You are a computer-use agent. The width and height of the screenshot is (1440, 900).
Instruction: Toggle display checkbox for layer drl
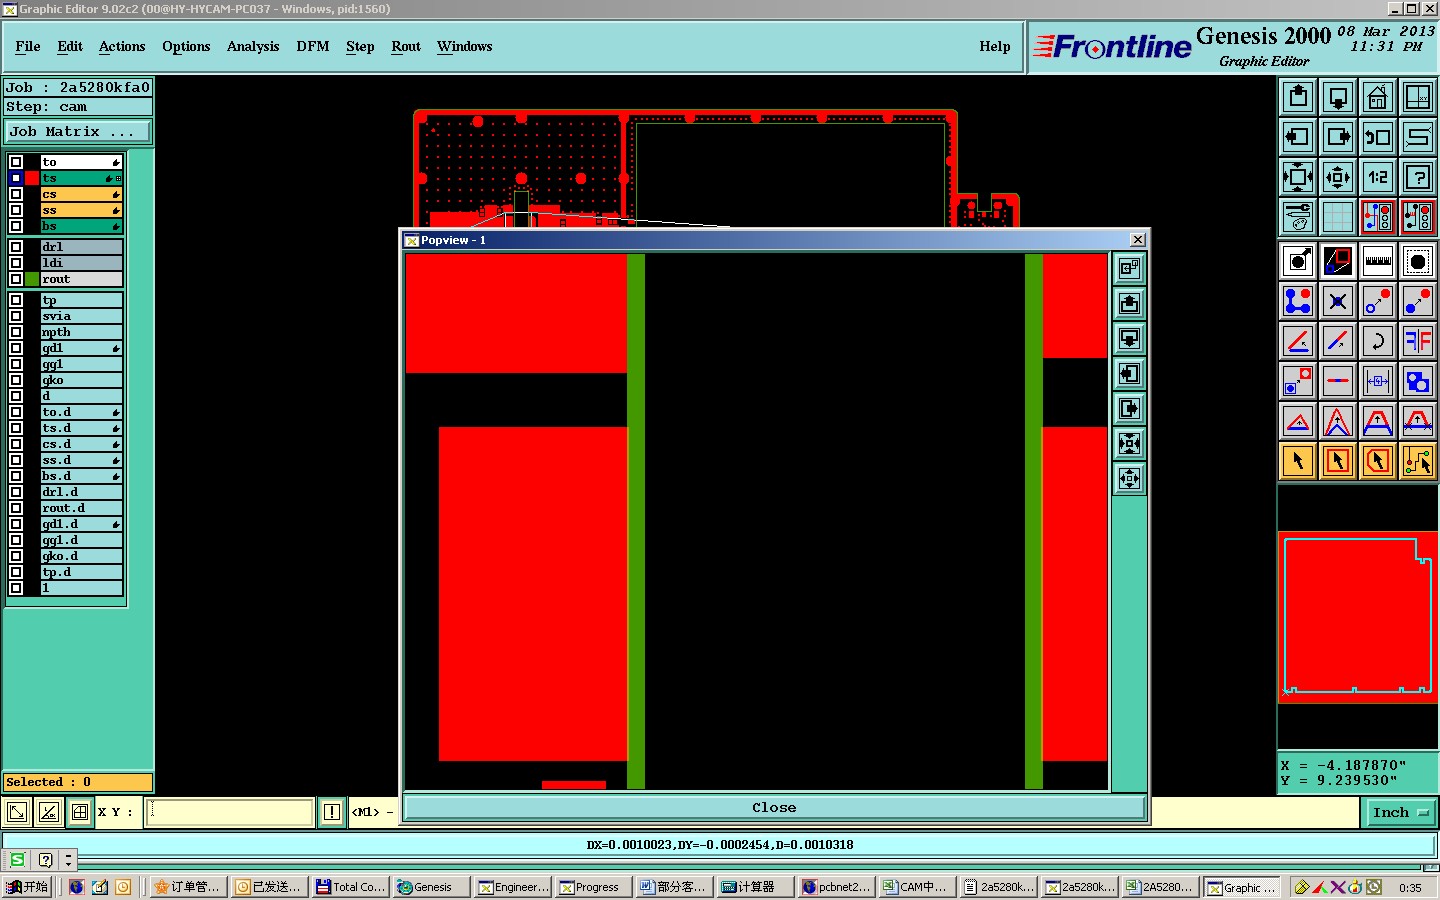tap(16, 247)
